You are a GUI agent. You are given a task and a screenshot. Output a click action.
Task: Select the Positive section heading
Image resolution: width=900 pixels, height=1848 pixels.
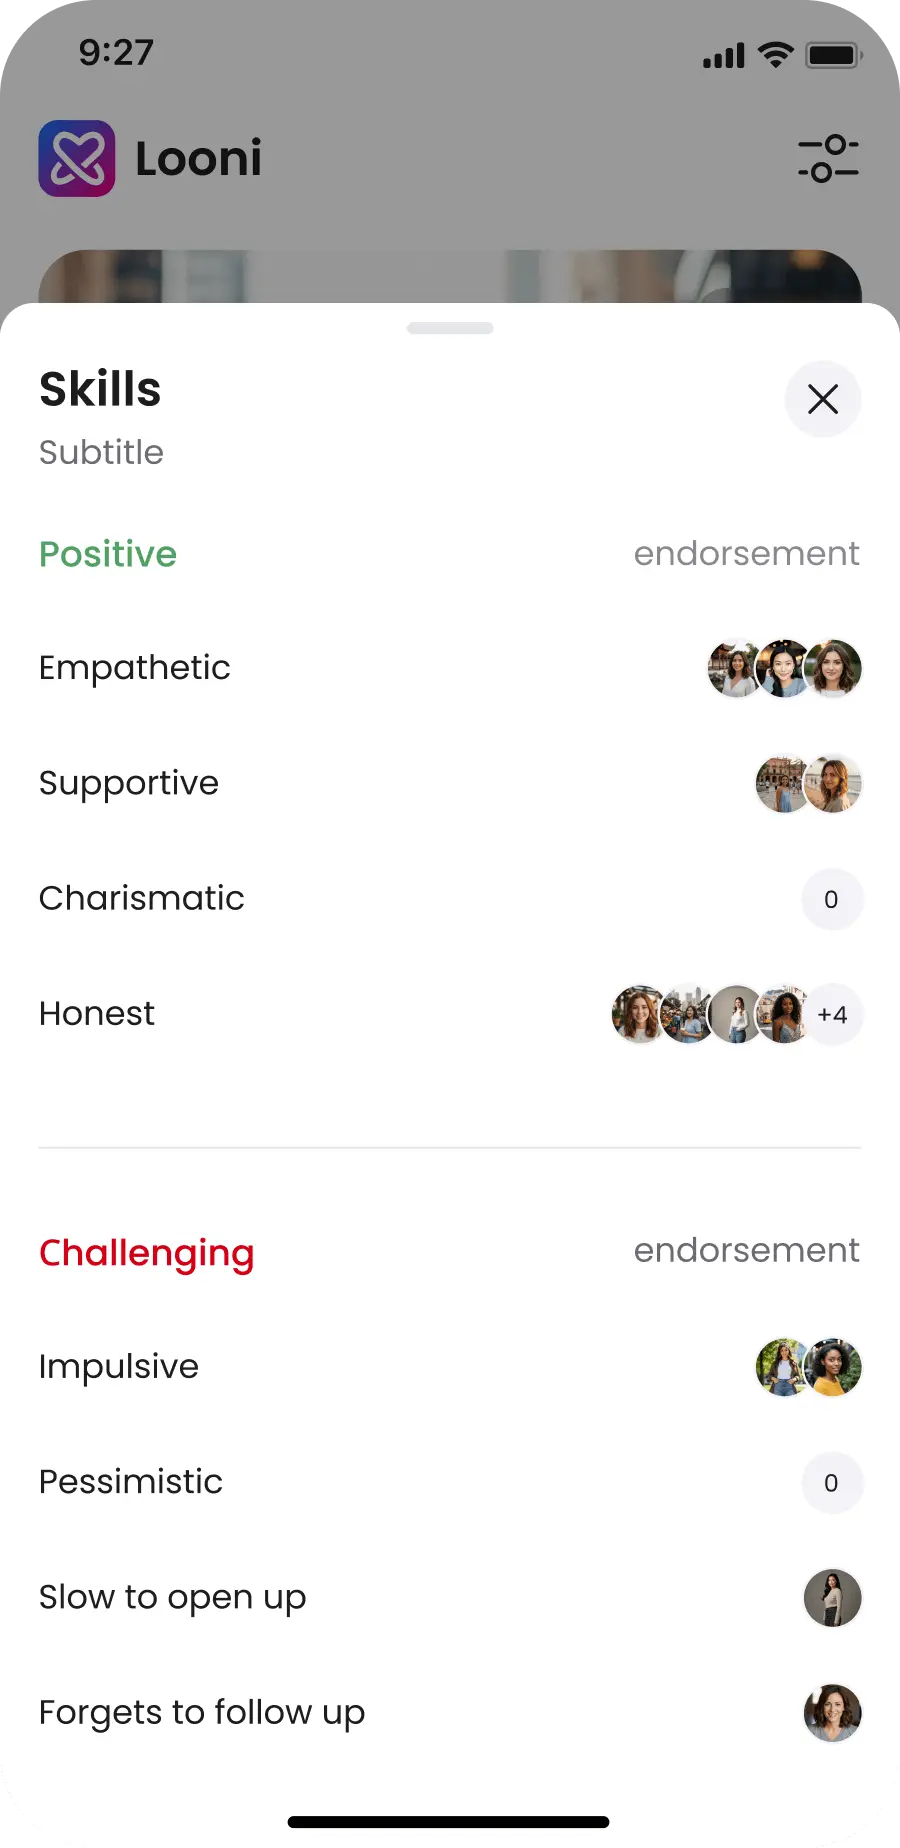point(108,554)
